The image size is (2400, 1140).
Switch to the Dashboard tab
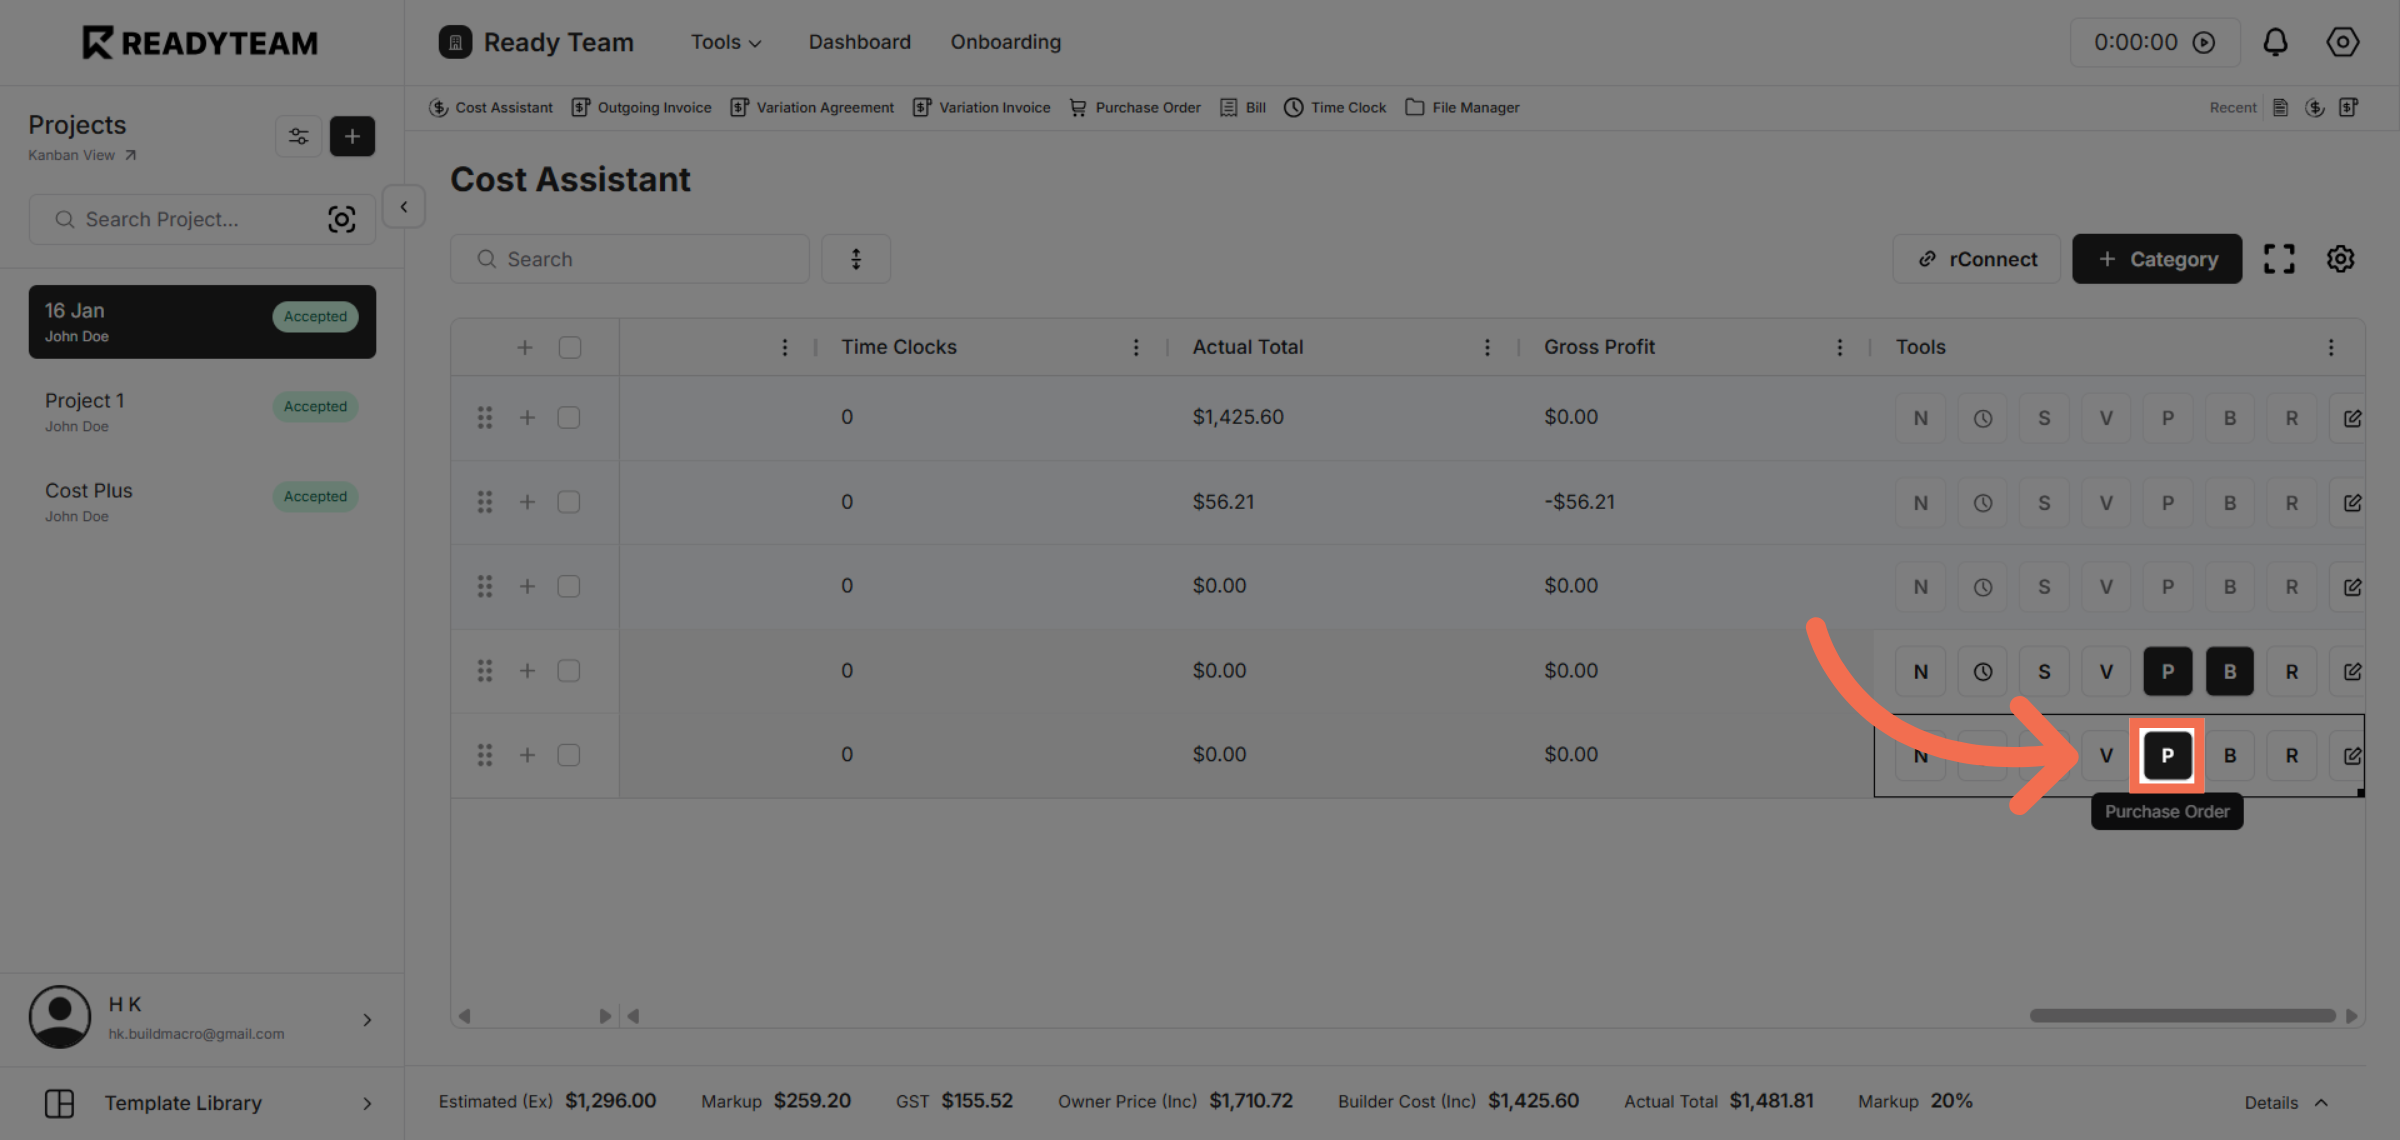859,42
